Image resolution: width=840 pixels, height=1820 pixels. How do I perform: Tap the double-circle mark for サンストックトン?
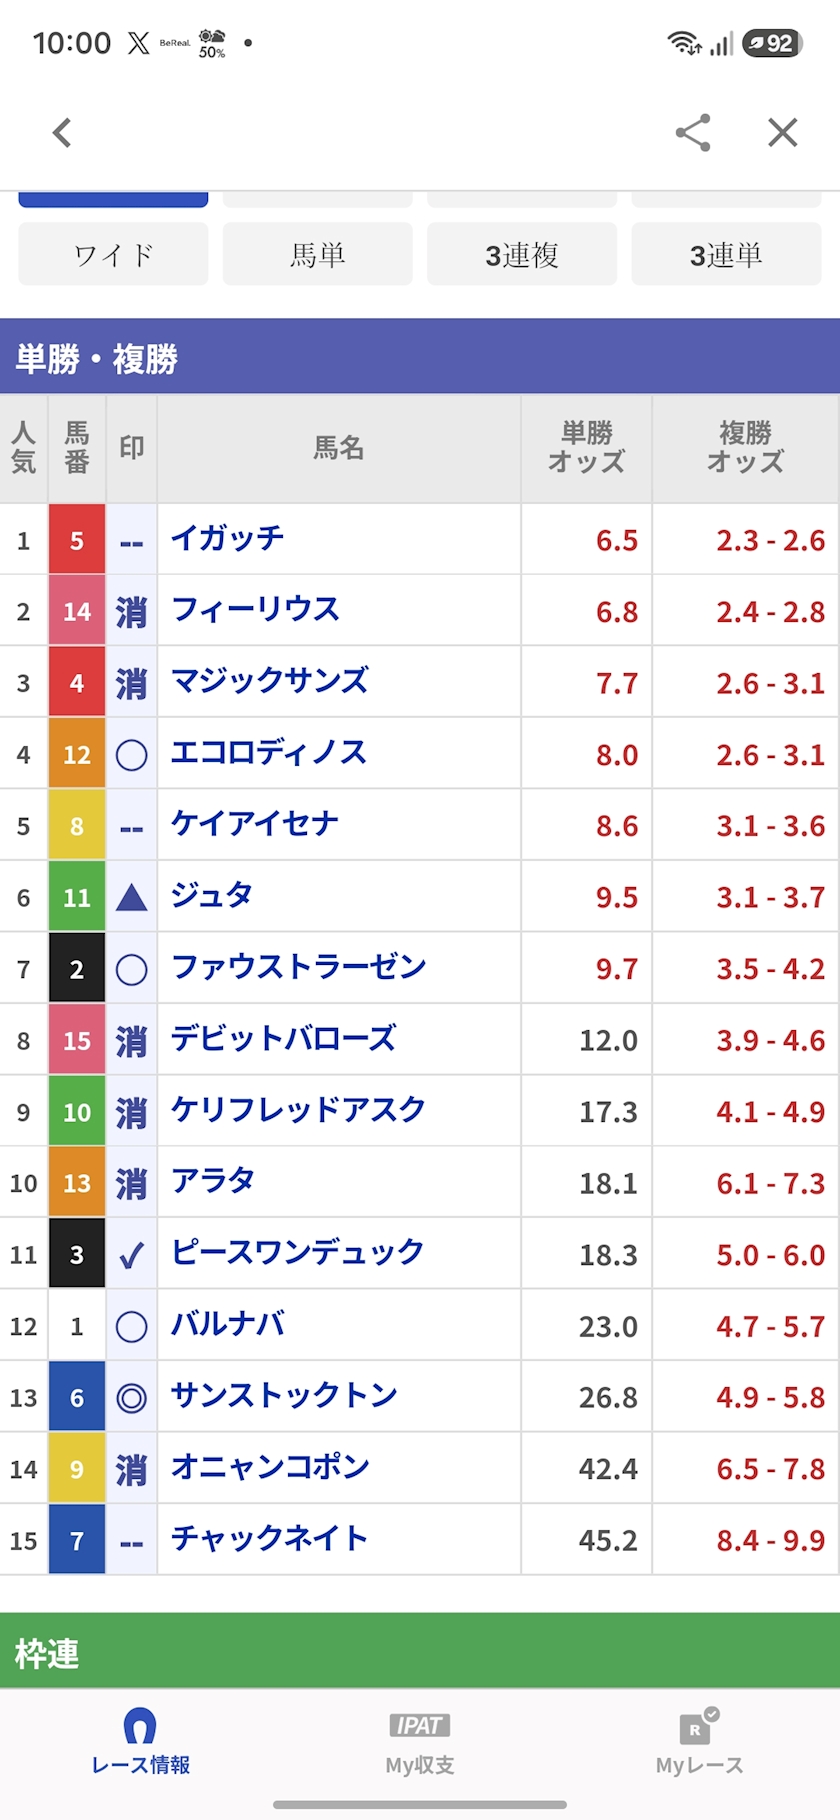131,1397
